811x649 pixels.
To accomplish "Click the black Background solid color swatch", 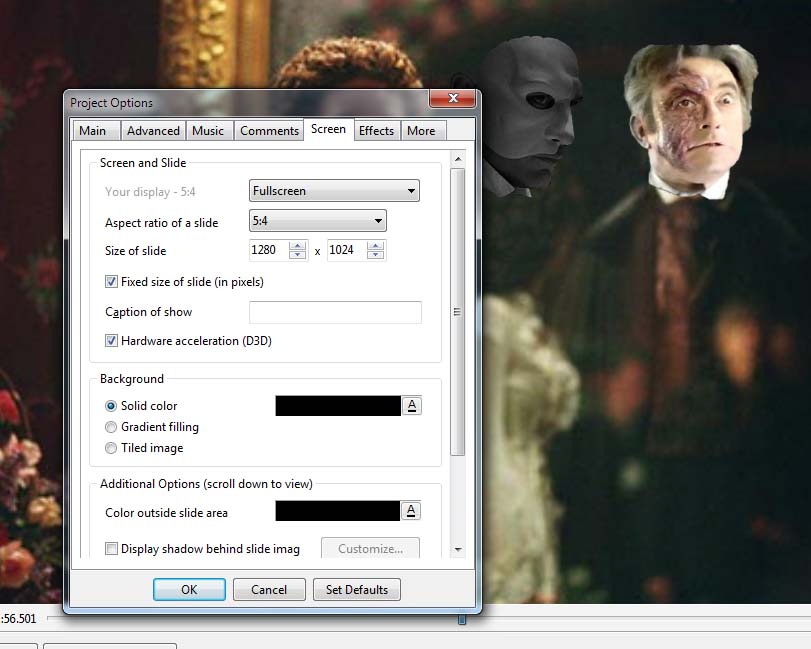I will pos(338,406).
